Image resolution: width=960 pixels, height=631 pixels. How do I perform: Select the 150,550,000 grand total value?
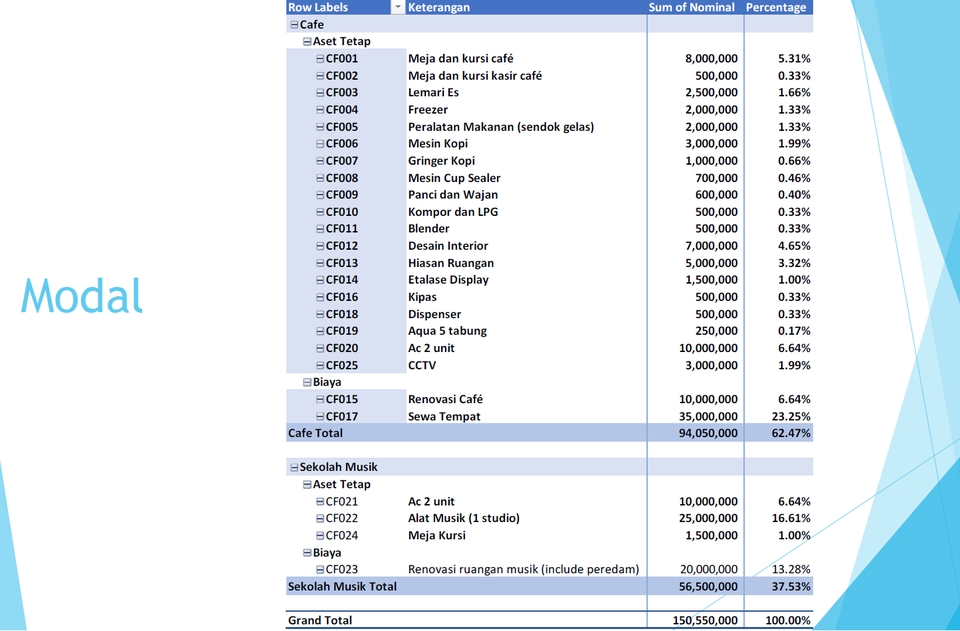coord(705,621)
